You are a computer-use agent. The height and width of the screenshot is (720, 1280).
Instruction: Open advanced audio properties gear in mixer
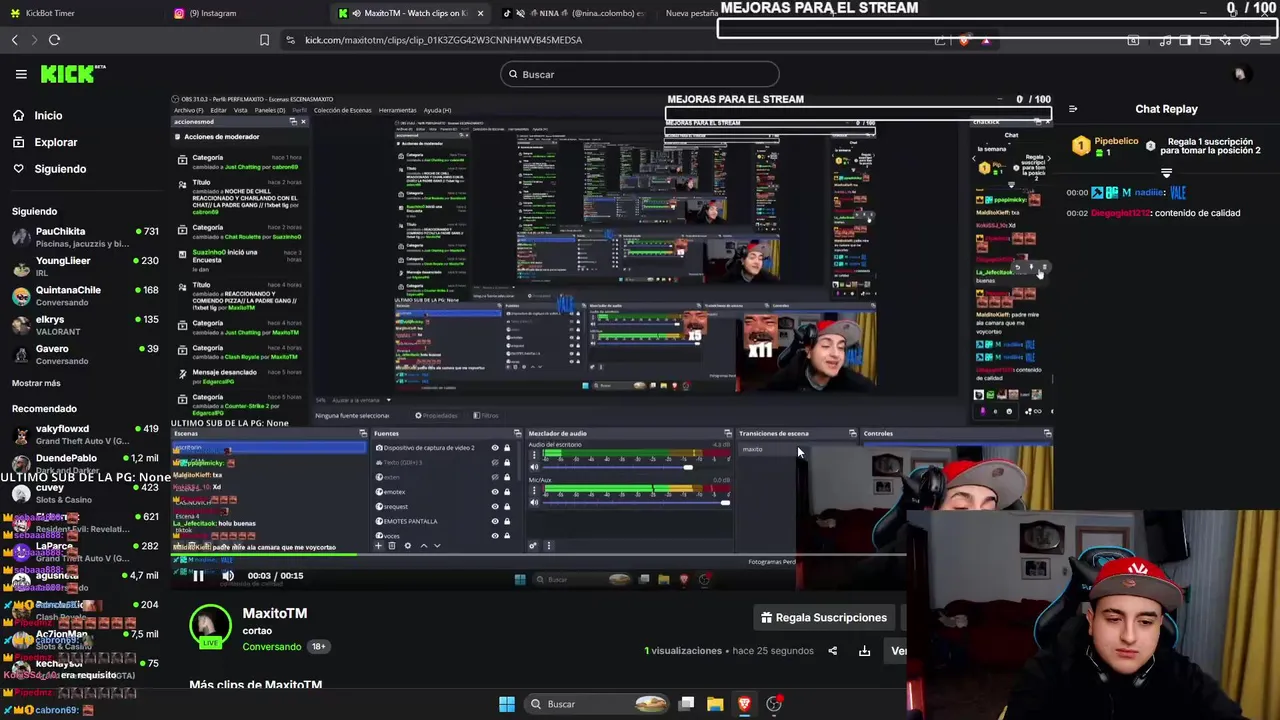(x=533, y=546)
